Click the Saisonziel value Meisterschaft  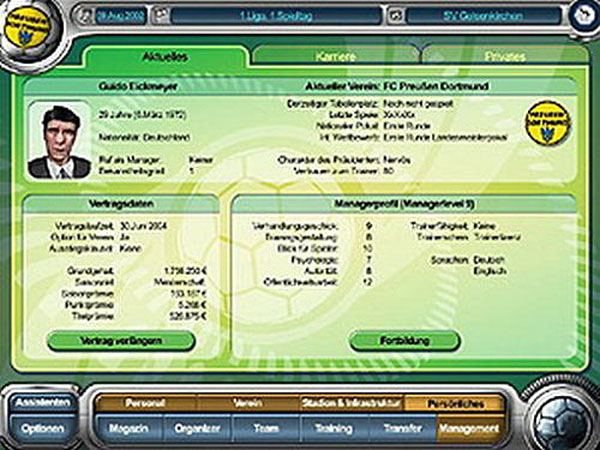[180, 282]
